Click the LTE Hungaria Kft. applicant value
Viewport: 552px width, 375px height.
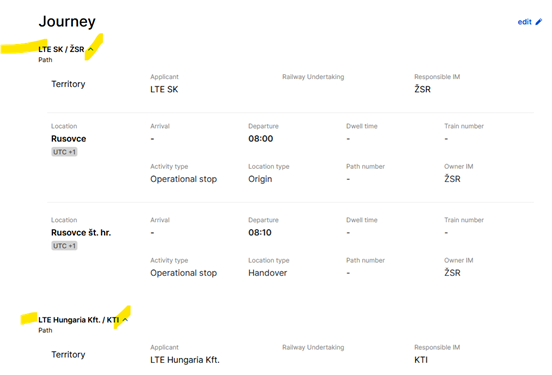(x=185, y=360)
